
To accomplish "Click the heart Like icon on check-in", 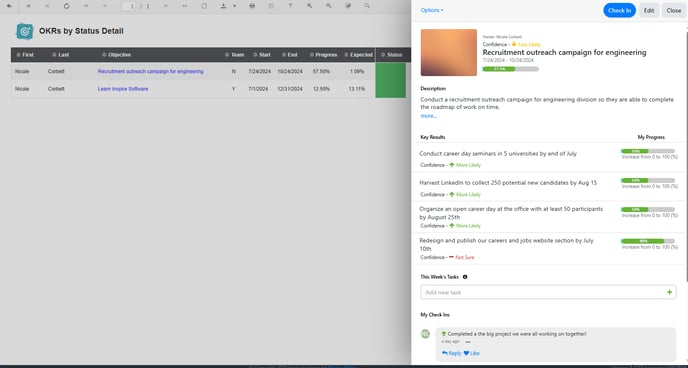I will click(x=466, y=353).
